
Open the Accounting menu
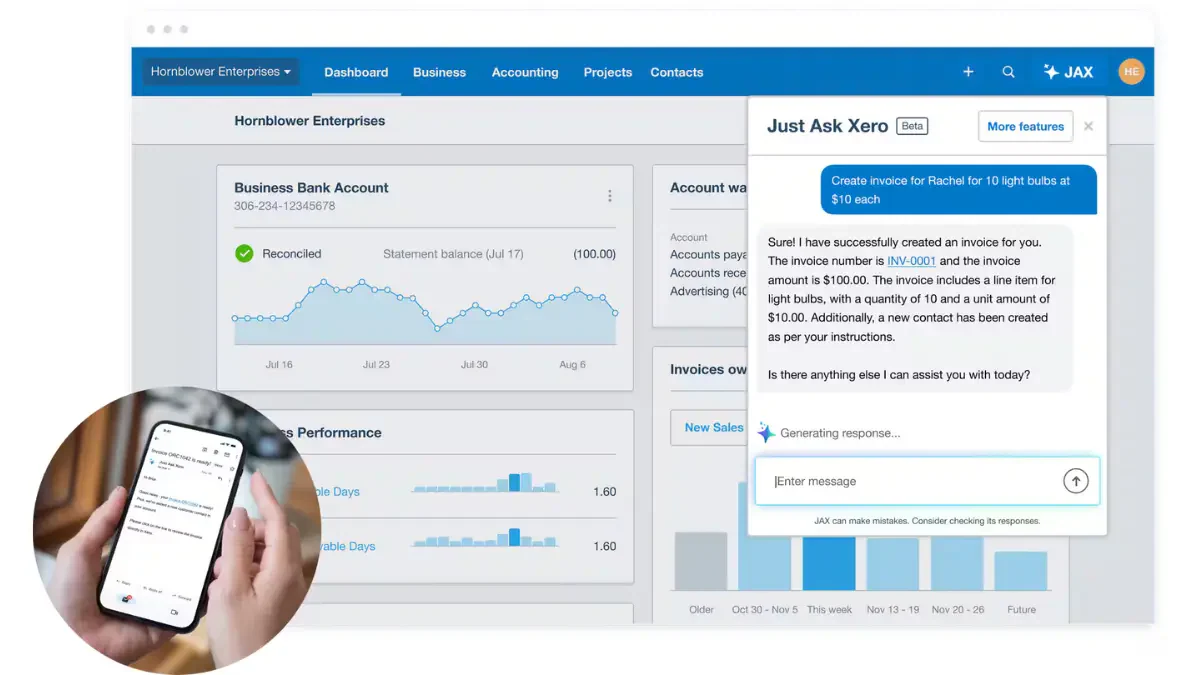[525, 72]
